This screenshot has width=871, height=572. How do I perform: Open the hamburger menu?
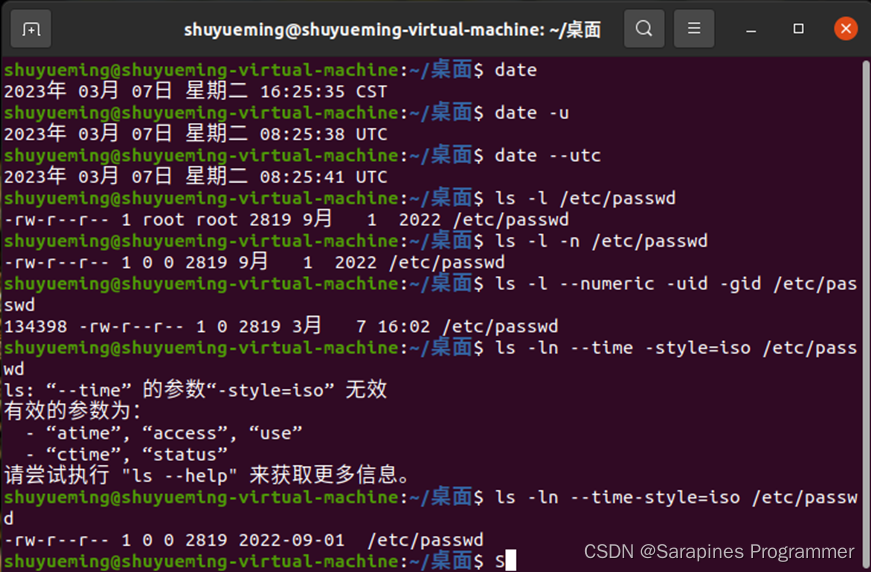[694, 28]
